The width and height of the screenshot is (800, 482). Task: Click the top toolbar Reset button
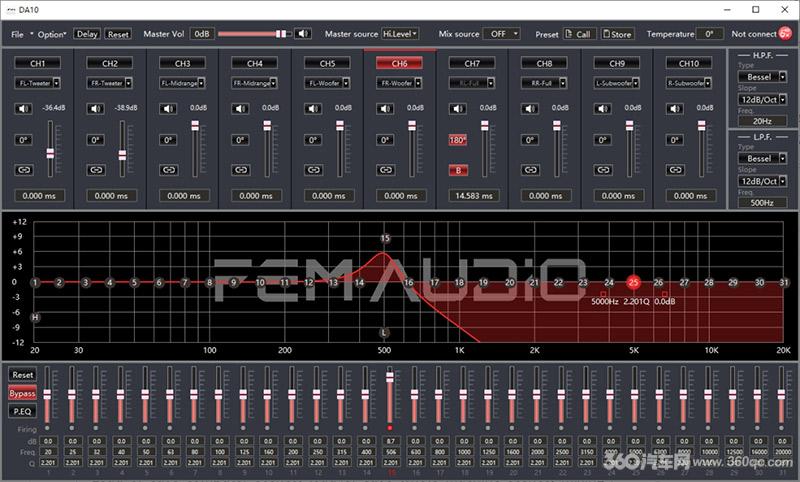[118, 34]
